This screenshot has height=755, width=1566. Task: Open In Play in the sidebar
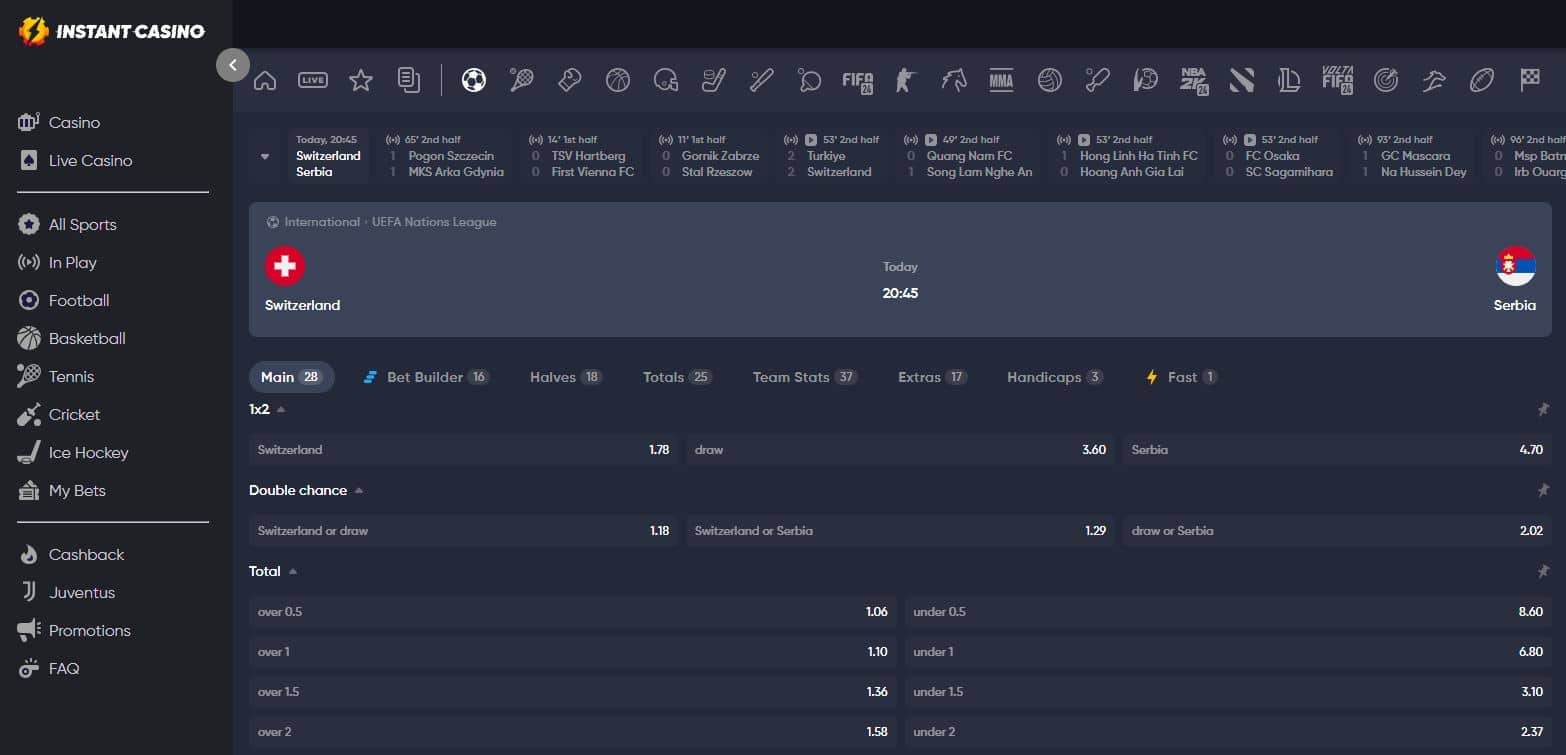[58, 262]
